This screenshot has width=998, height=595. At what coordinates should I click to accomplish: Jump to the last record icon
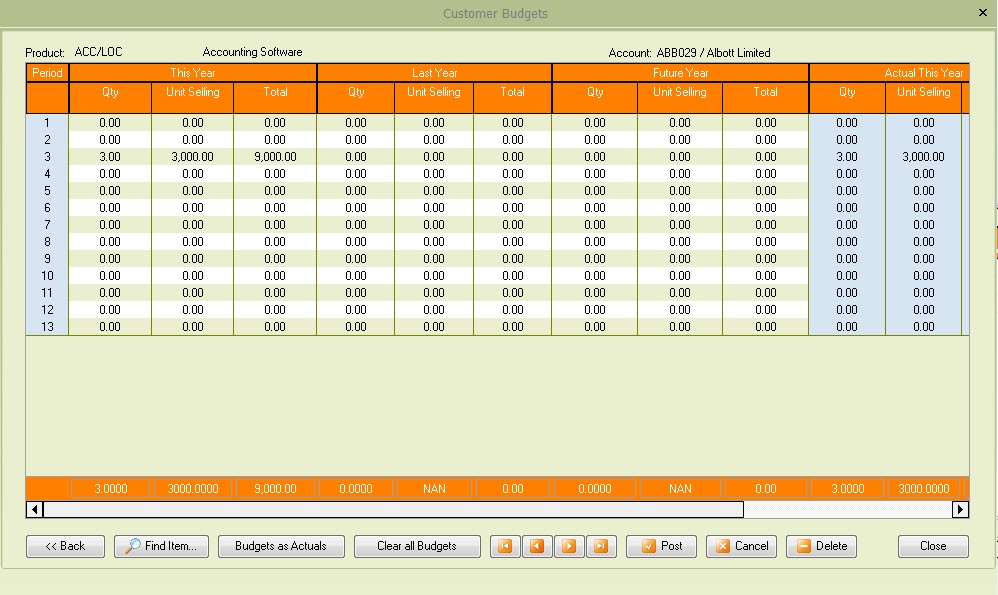click(601, 546)
